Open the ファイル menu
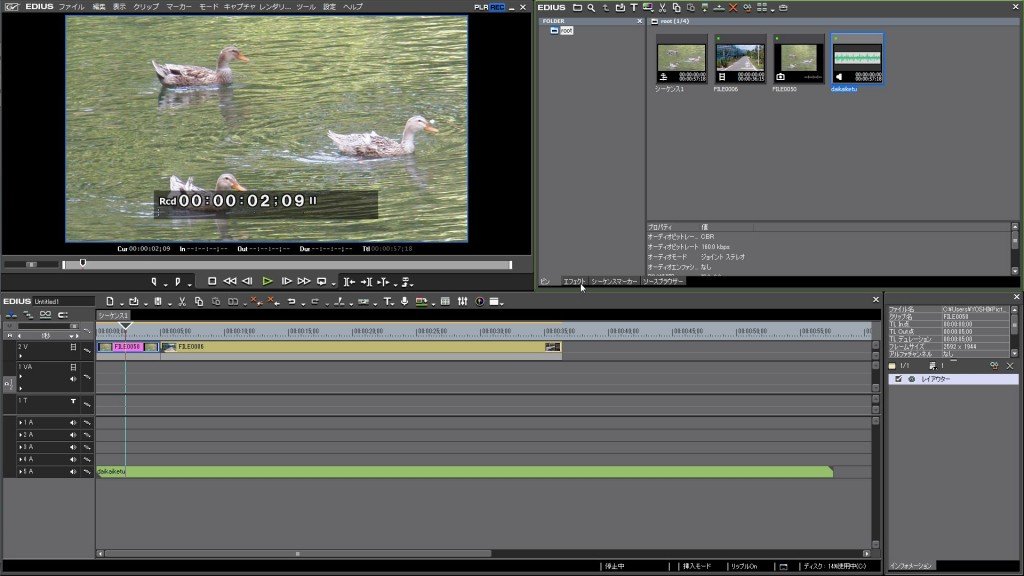Viewport: 1024px width, 576px height. (71, 7)
